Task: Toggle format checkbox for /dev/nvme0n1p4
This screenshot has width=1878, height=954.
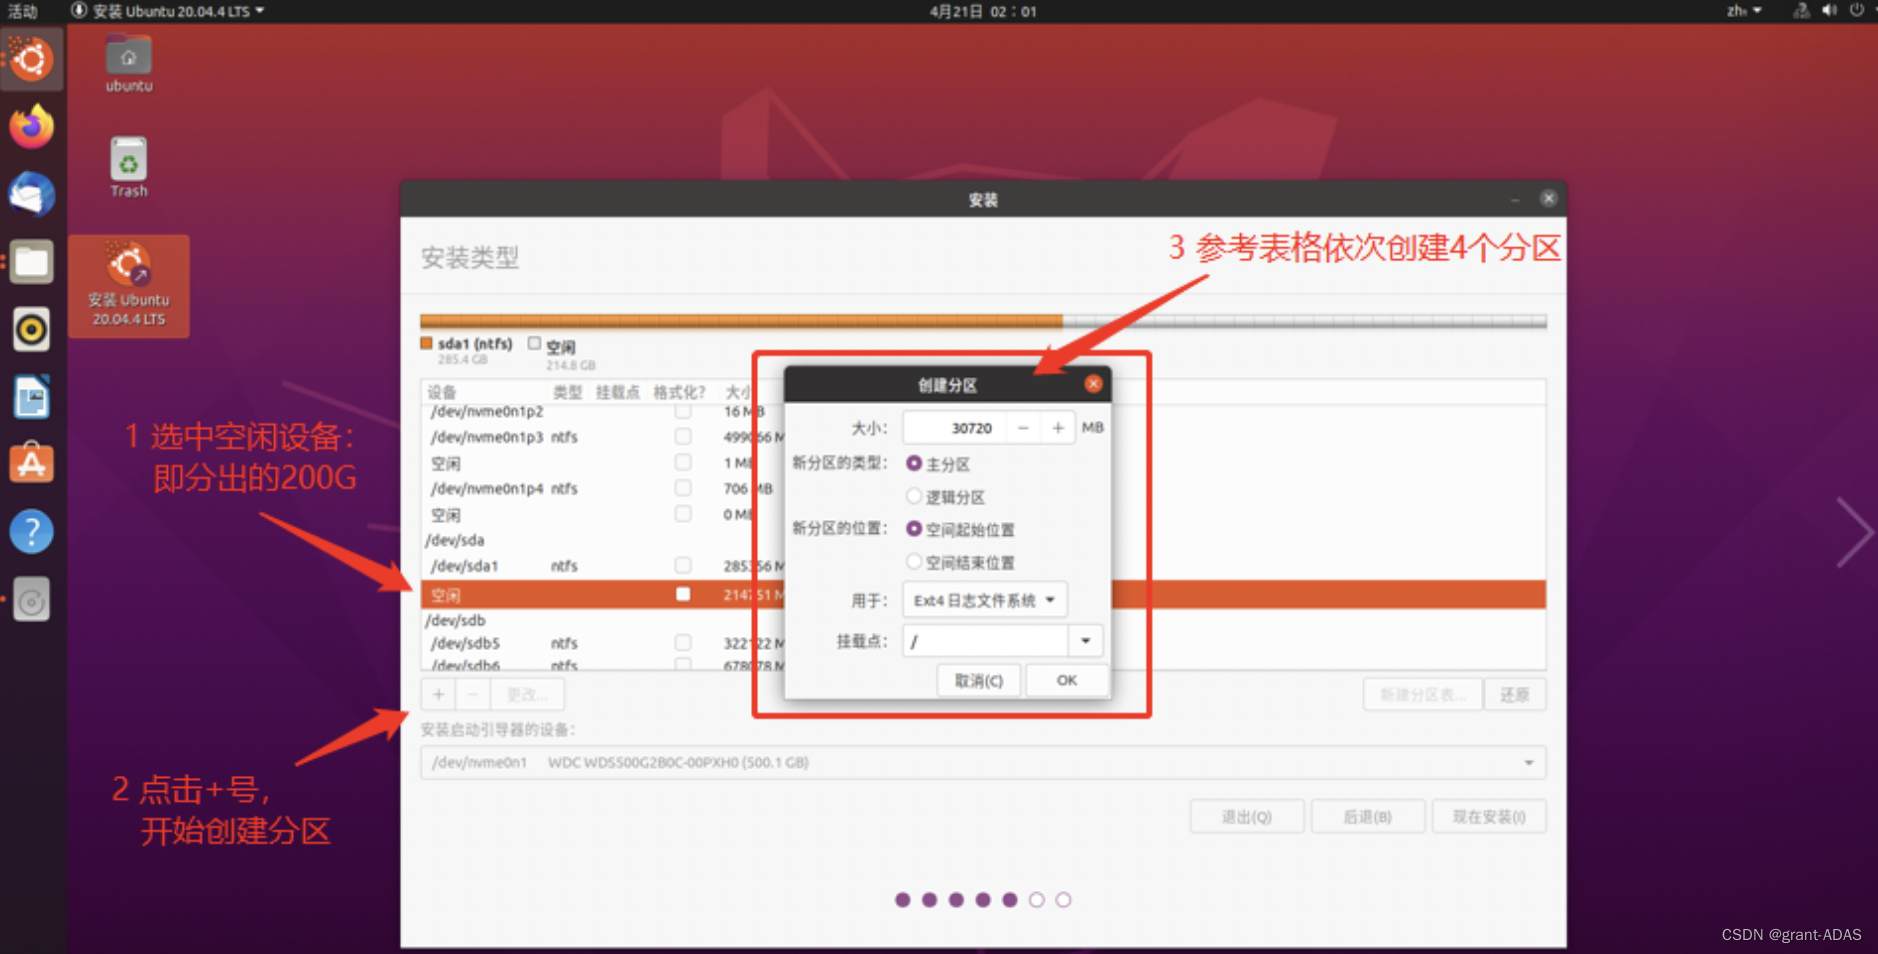Action: tap(683, 488)
